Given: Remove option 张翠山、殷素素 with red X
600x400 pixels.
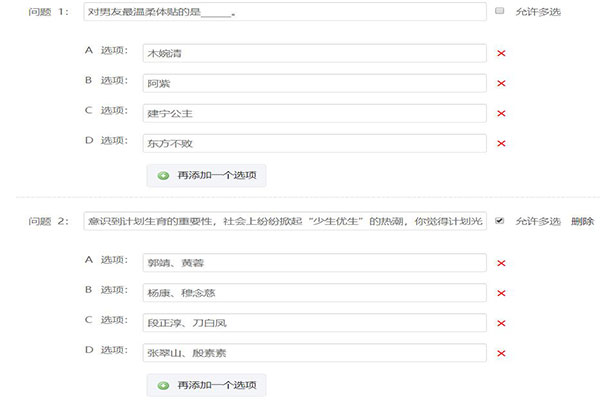Looking at the screenshot, I should click(501, 353).
